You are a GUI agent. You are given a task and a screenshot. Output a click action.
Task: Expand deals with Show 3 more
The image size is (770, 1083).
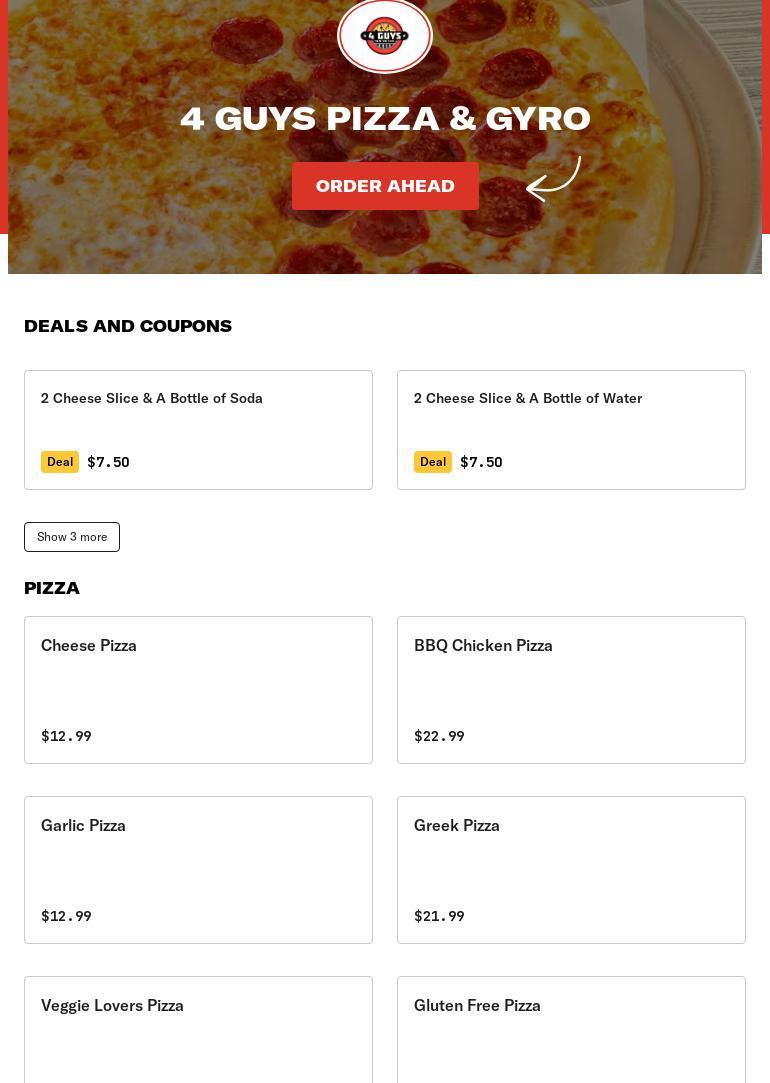point(72,537)
